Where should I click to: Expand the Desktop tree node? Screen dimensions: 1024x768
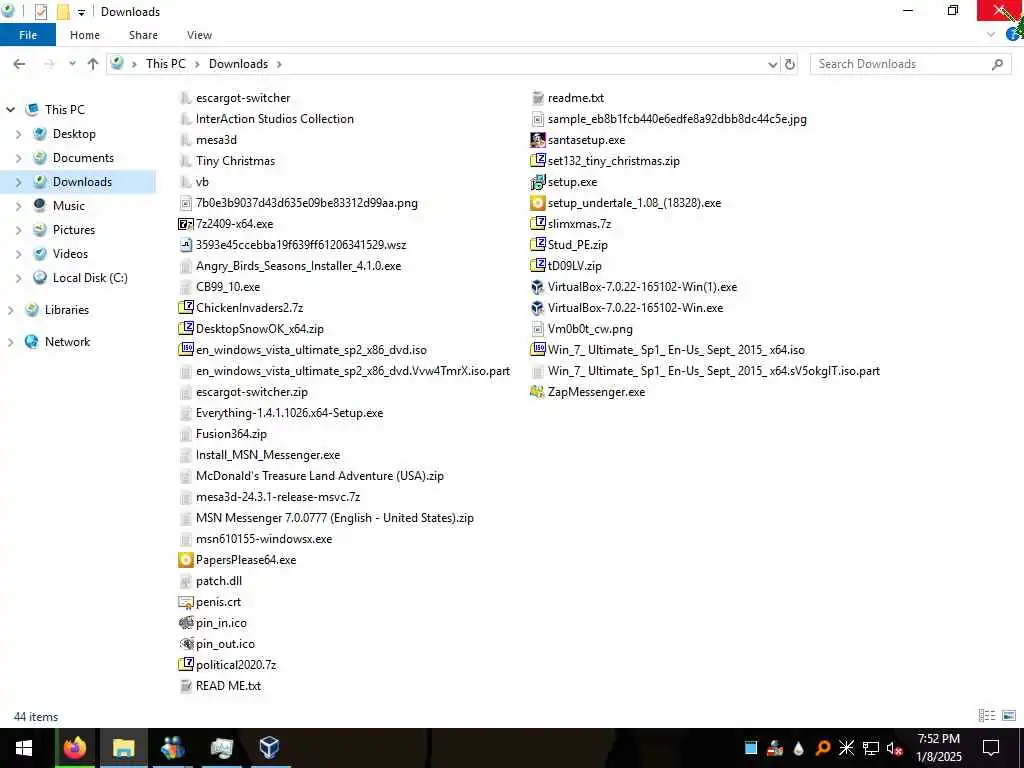point(18,134)
